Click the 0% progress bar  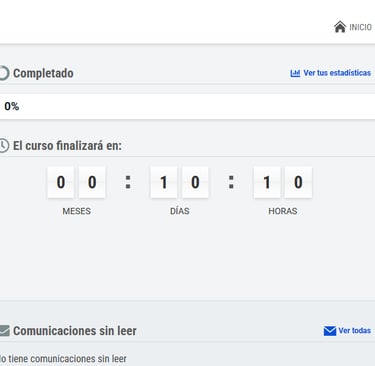point(187,107)
